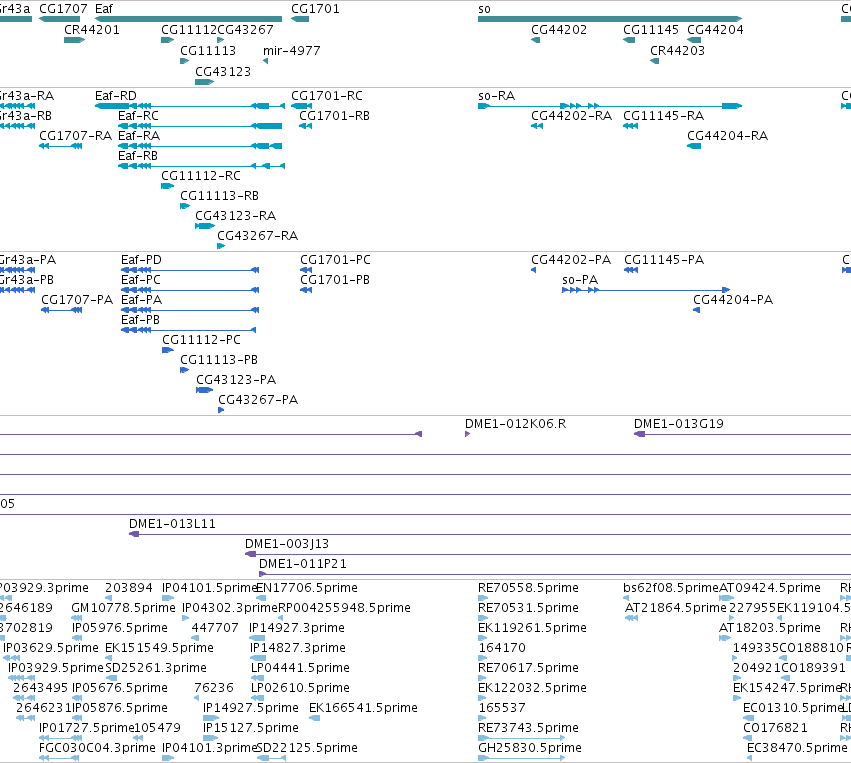The width and height of the screenshot is (851, 763).
Task: Select the DME1-003J13 clone label
Action: 287,545
